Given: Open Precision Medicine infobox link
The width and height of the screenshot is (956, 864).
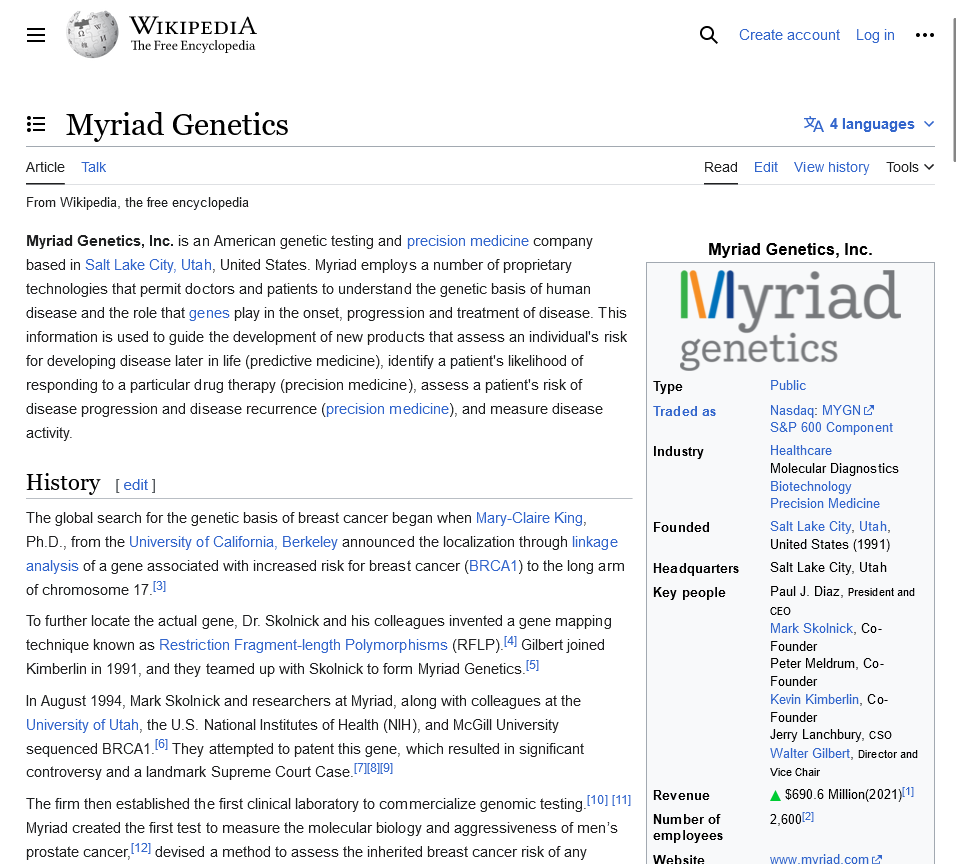Looking at the screenshot, I should pos(824,504).
